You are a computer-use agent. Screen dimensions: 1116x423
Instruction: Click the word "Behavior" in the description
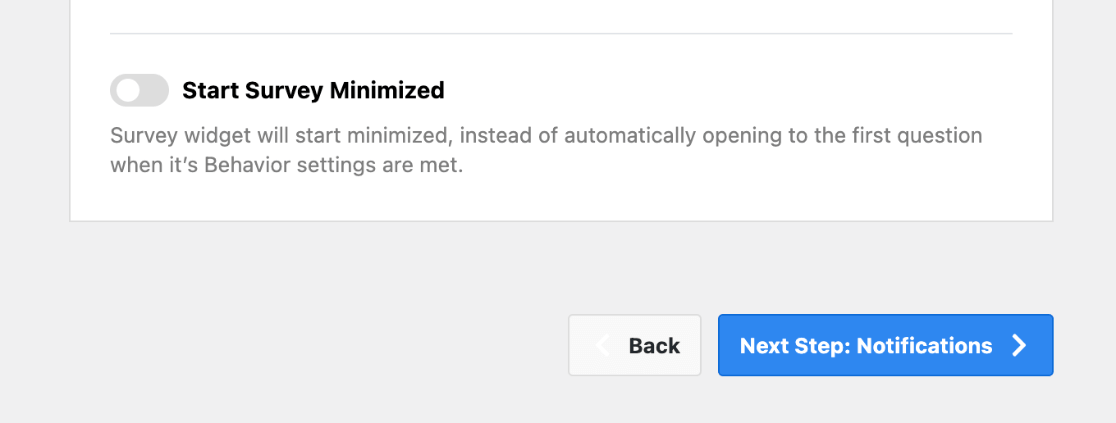[x=244, y=165]
